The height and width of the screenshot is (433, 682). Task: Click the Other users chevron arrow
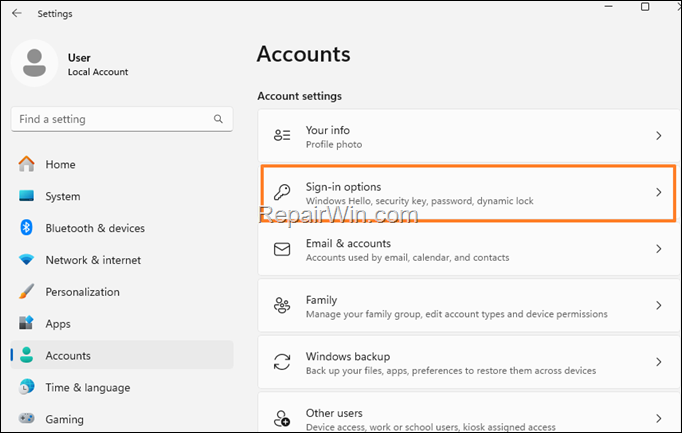(x=659, y=418)
